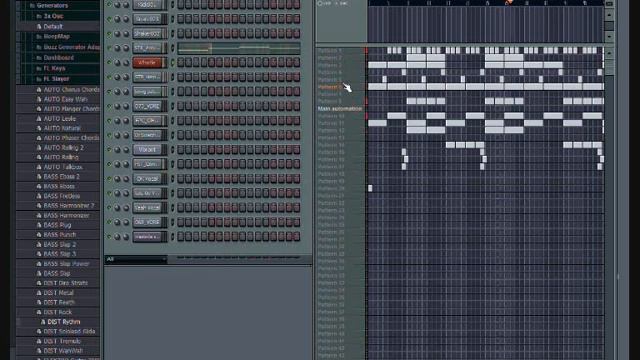
Task: Select the Default preset in the browser
Action: pos(53,27)
